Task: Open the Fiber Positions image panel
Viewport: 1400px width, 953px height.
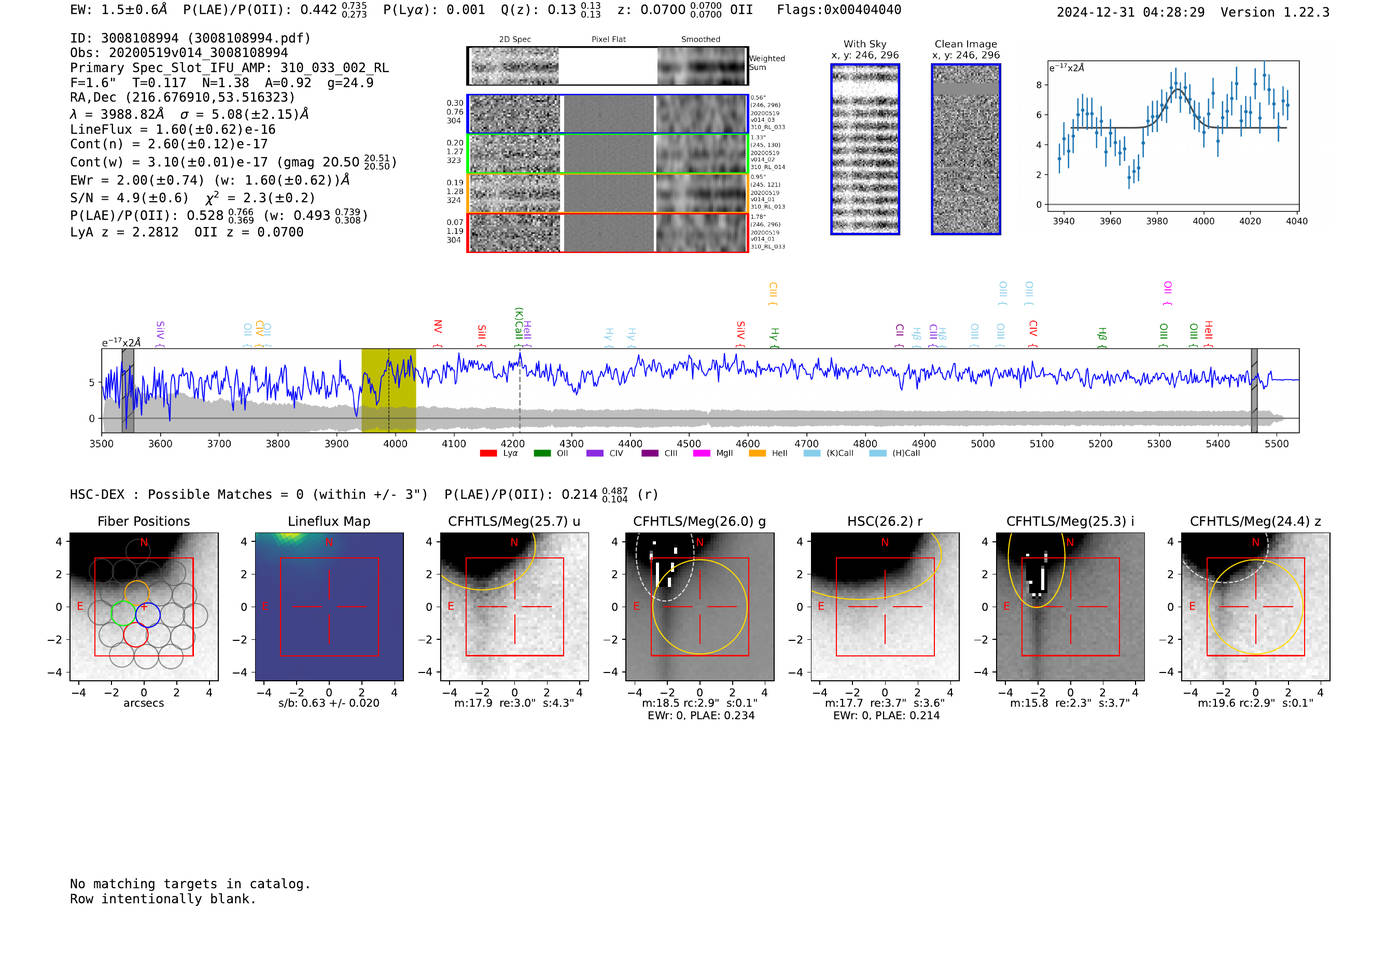Action: tap(144, 606)
